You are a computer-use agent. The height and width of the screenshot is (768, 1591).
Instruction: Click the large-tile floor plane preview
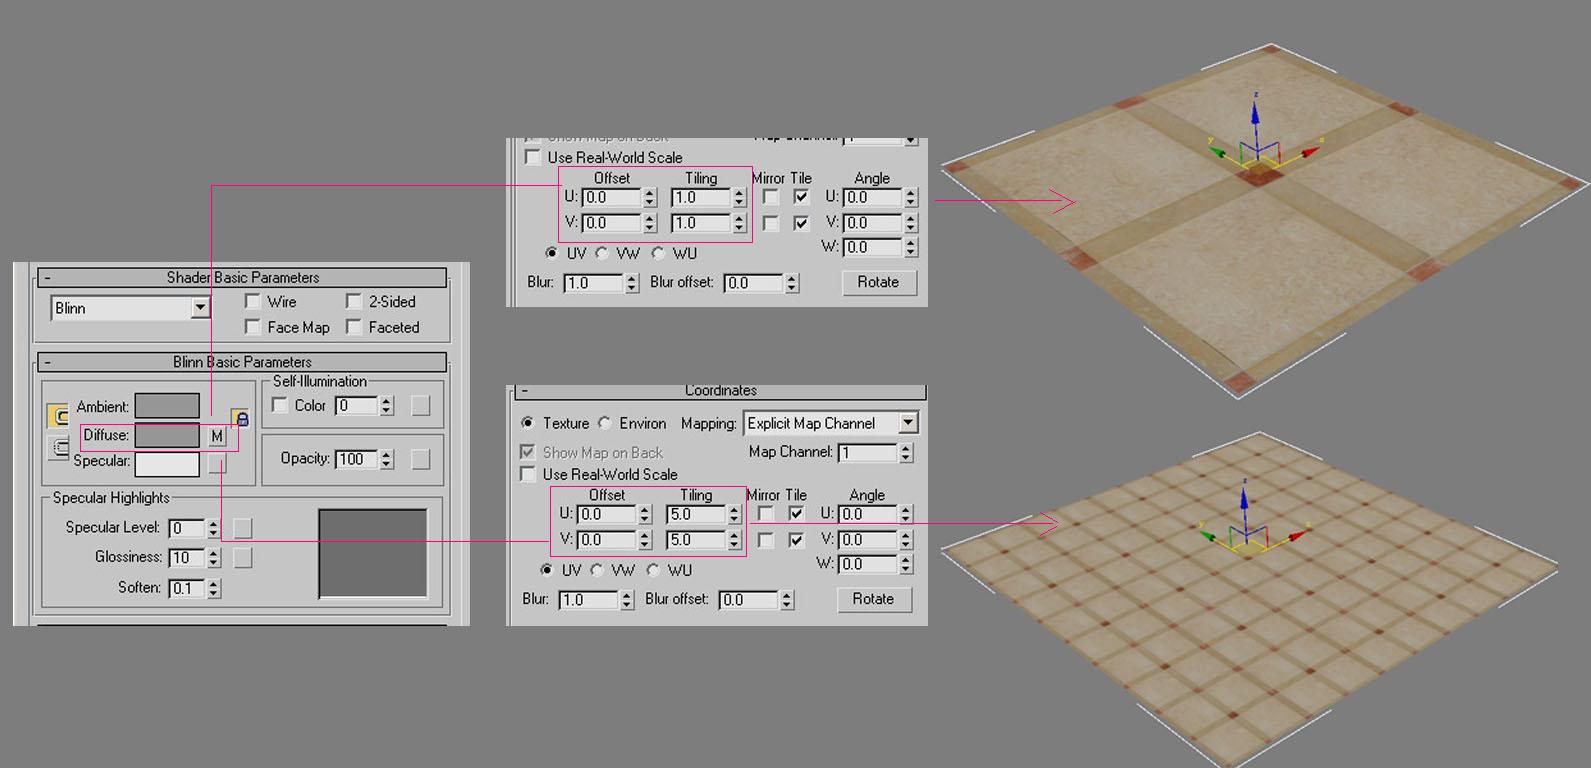coord(1263,220)
